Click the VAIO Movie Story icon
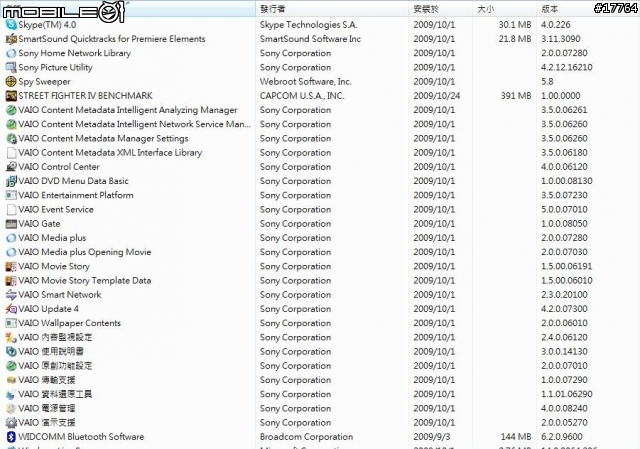The width and height of the screenshot is (640, 449). point(11,266)
